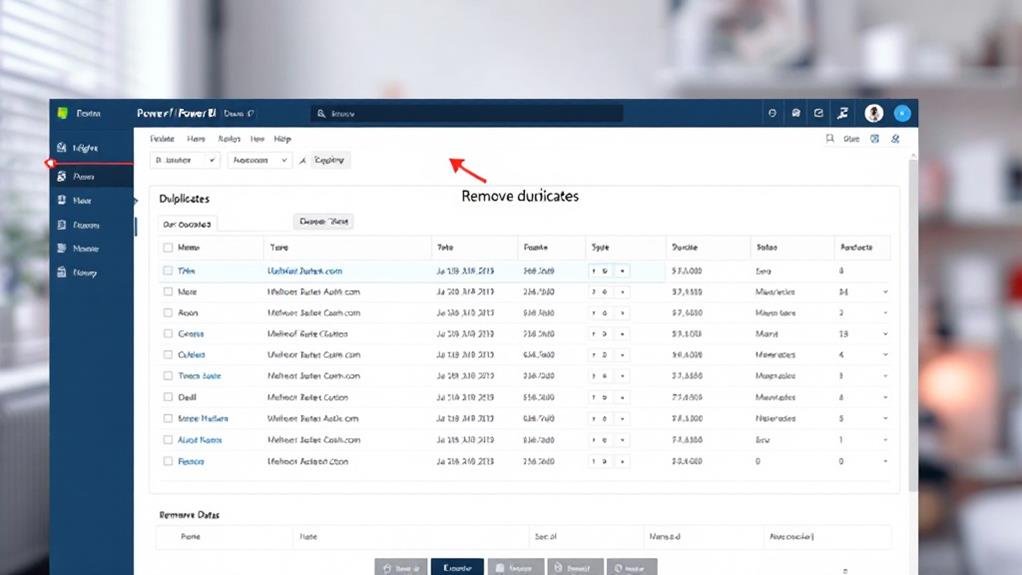
Task: Click the first gray button in bottom row
Action: coord(401,567)
